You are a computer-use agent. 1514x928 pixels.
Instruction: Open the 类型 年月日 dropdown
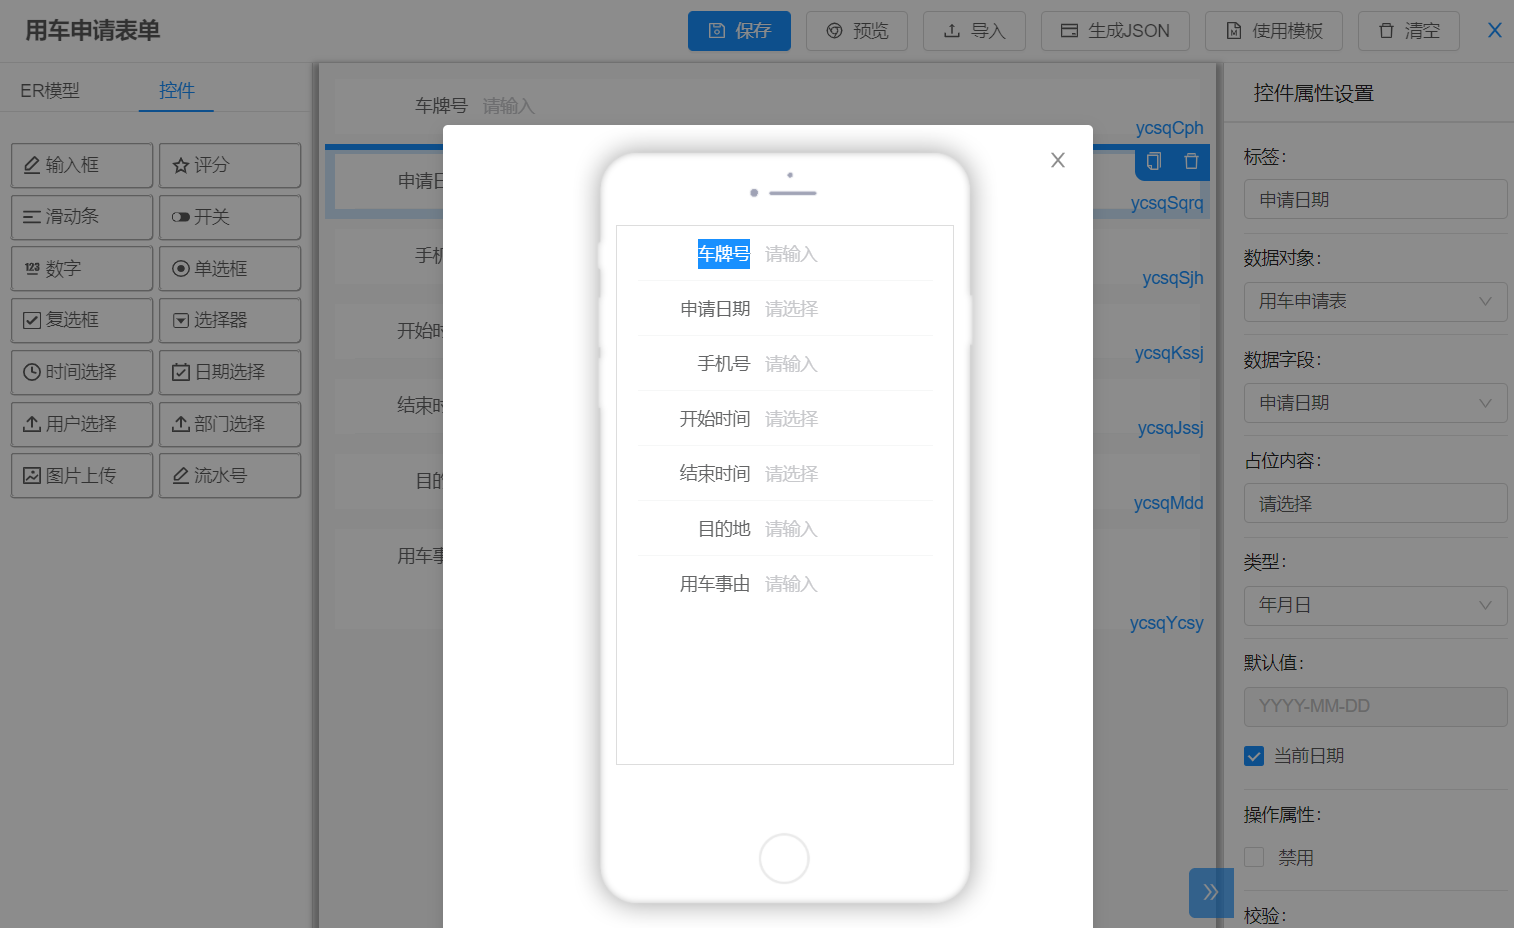[x=1374, y=605]
